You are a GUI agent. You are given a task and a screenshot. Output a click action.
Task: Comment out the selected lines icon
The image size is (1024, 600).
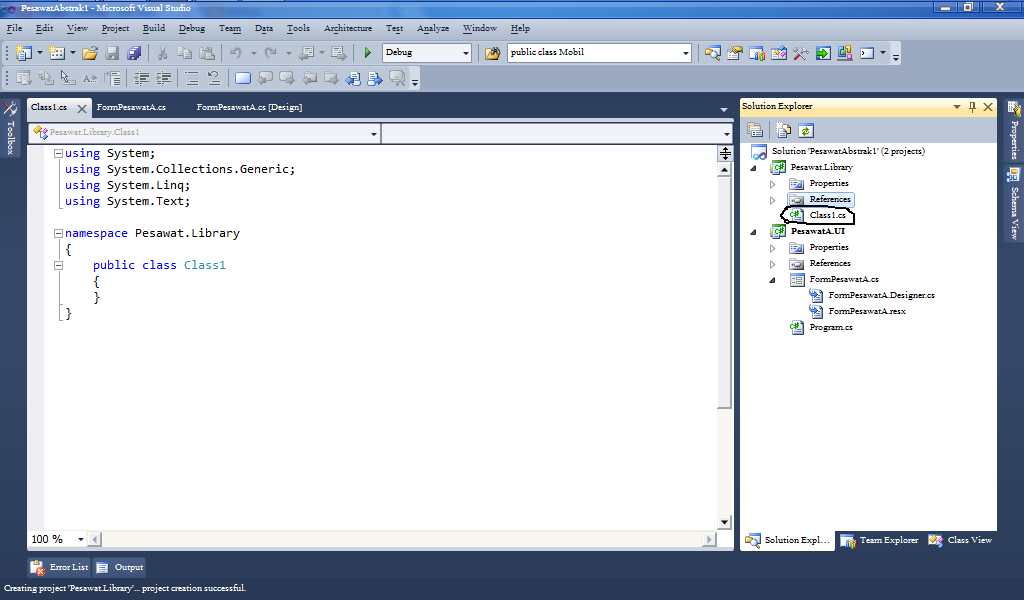191,79
